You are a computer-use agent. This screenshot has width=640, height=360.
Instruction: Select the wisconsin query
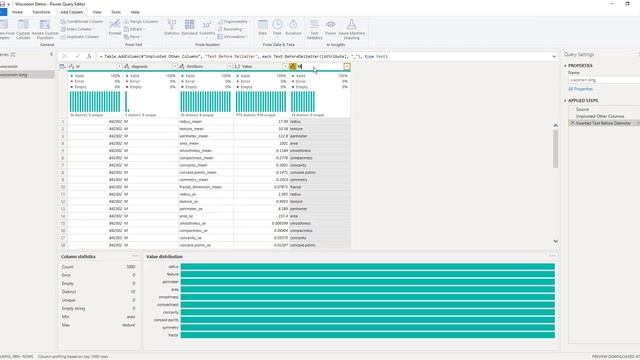27,66
